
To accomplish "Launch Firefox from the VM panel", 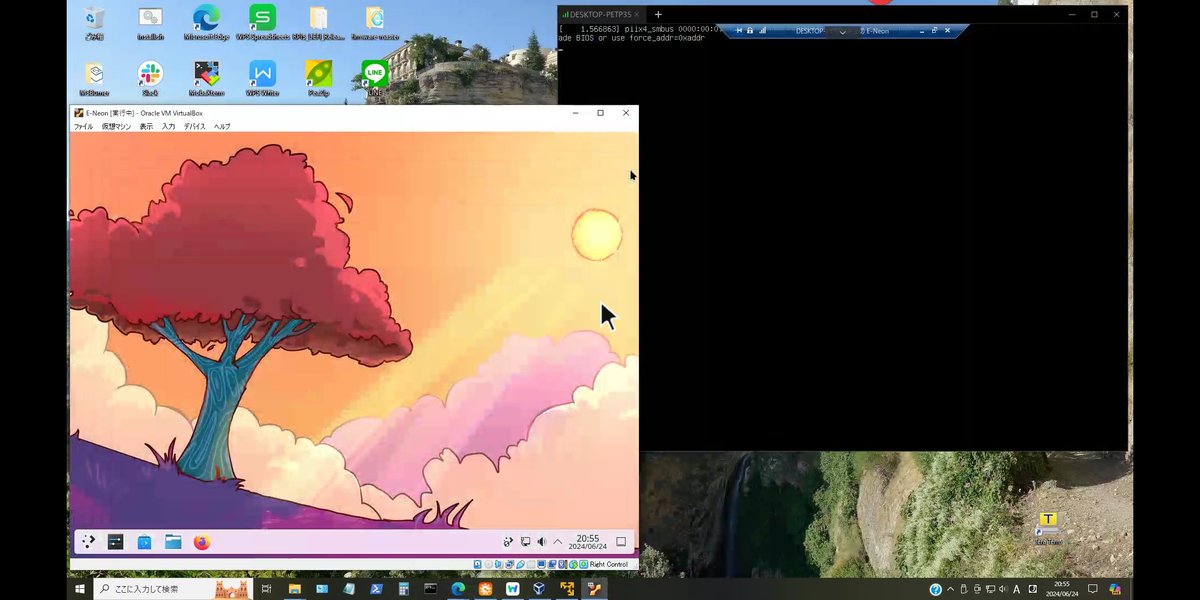I will [x=202, y=542].
